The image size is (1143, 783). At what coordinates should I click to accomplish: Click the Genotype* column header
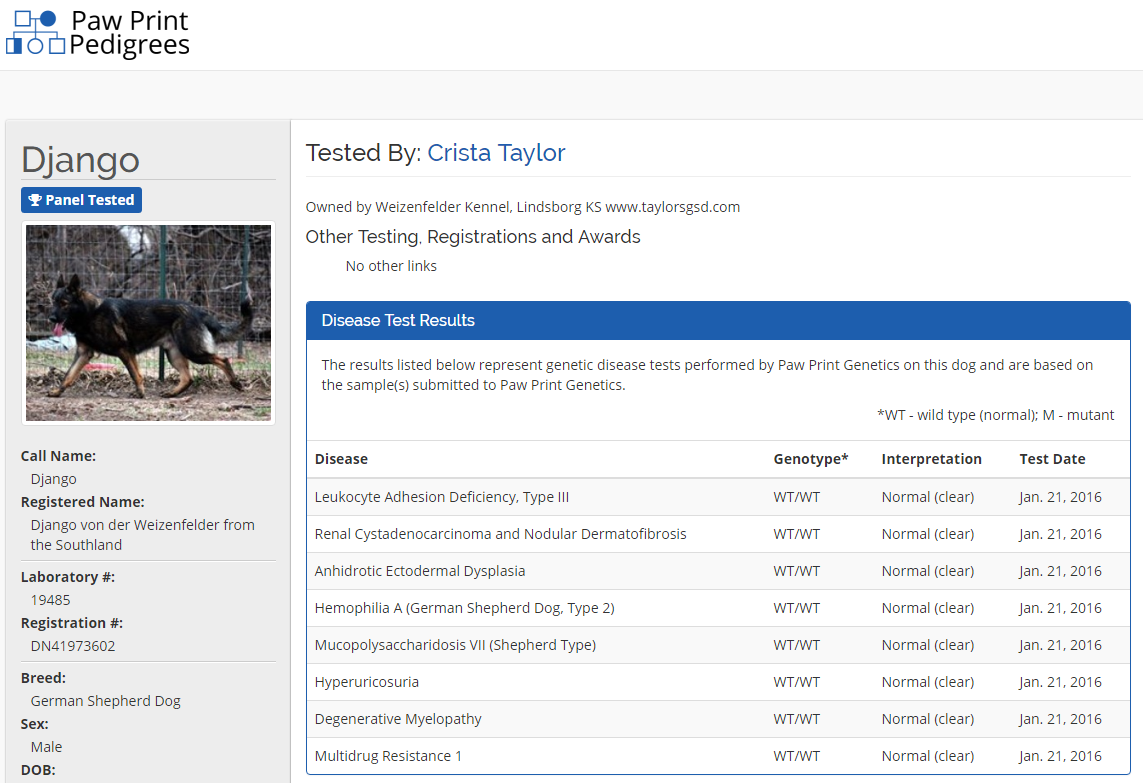[811, 459]
